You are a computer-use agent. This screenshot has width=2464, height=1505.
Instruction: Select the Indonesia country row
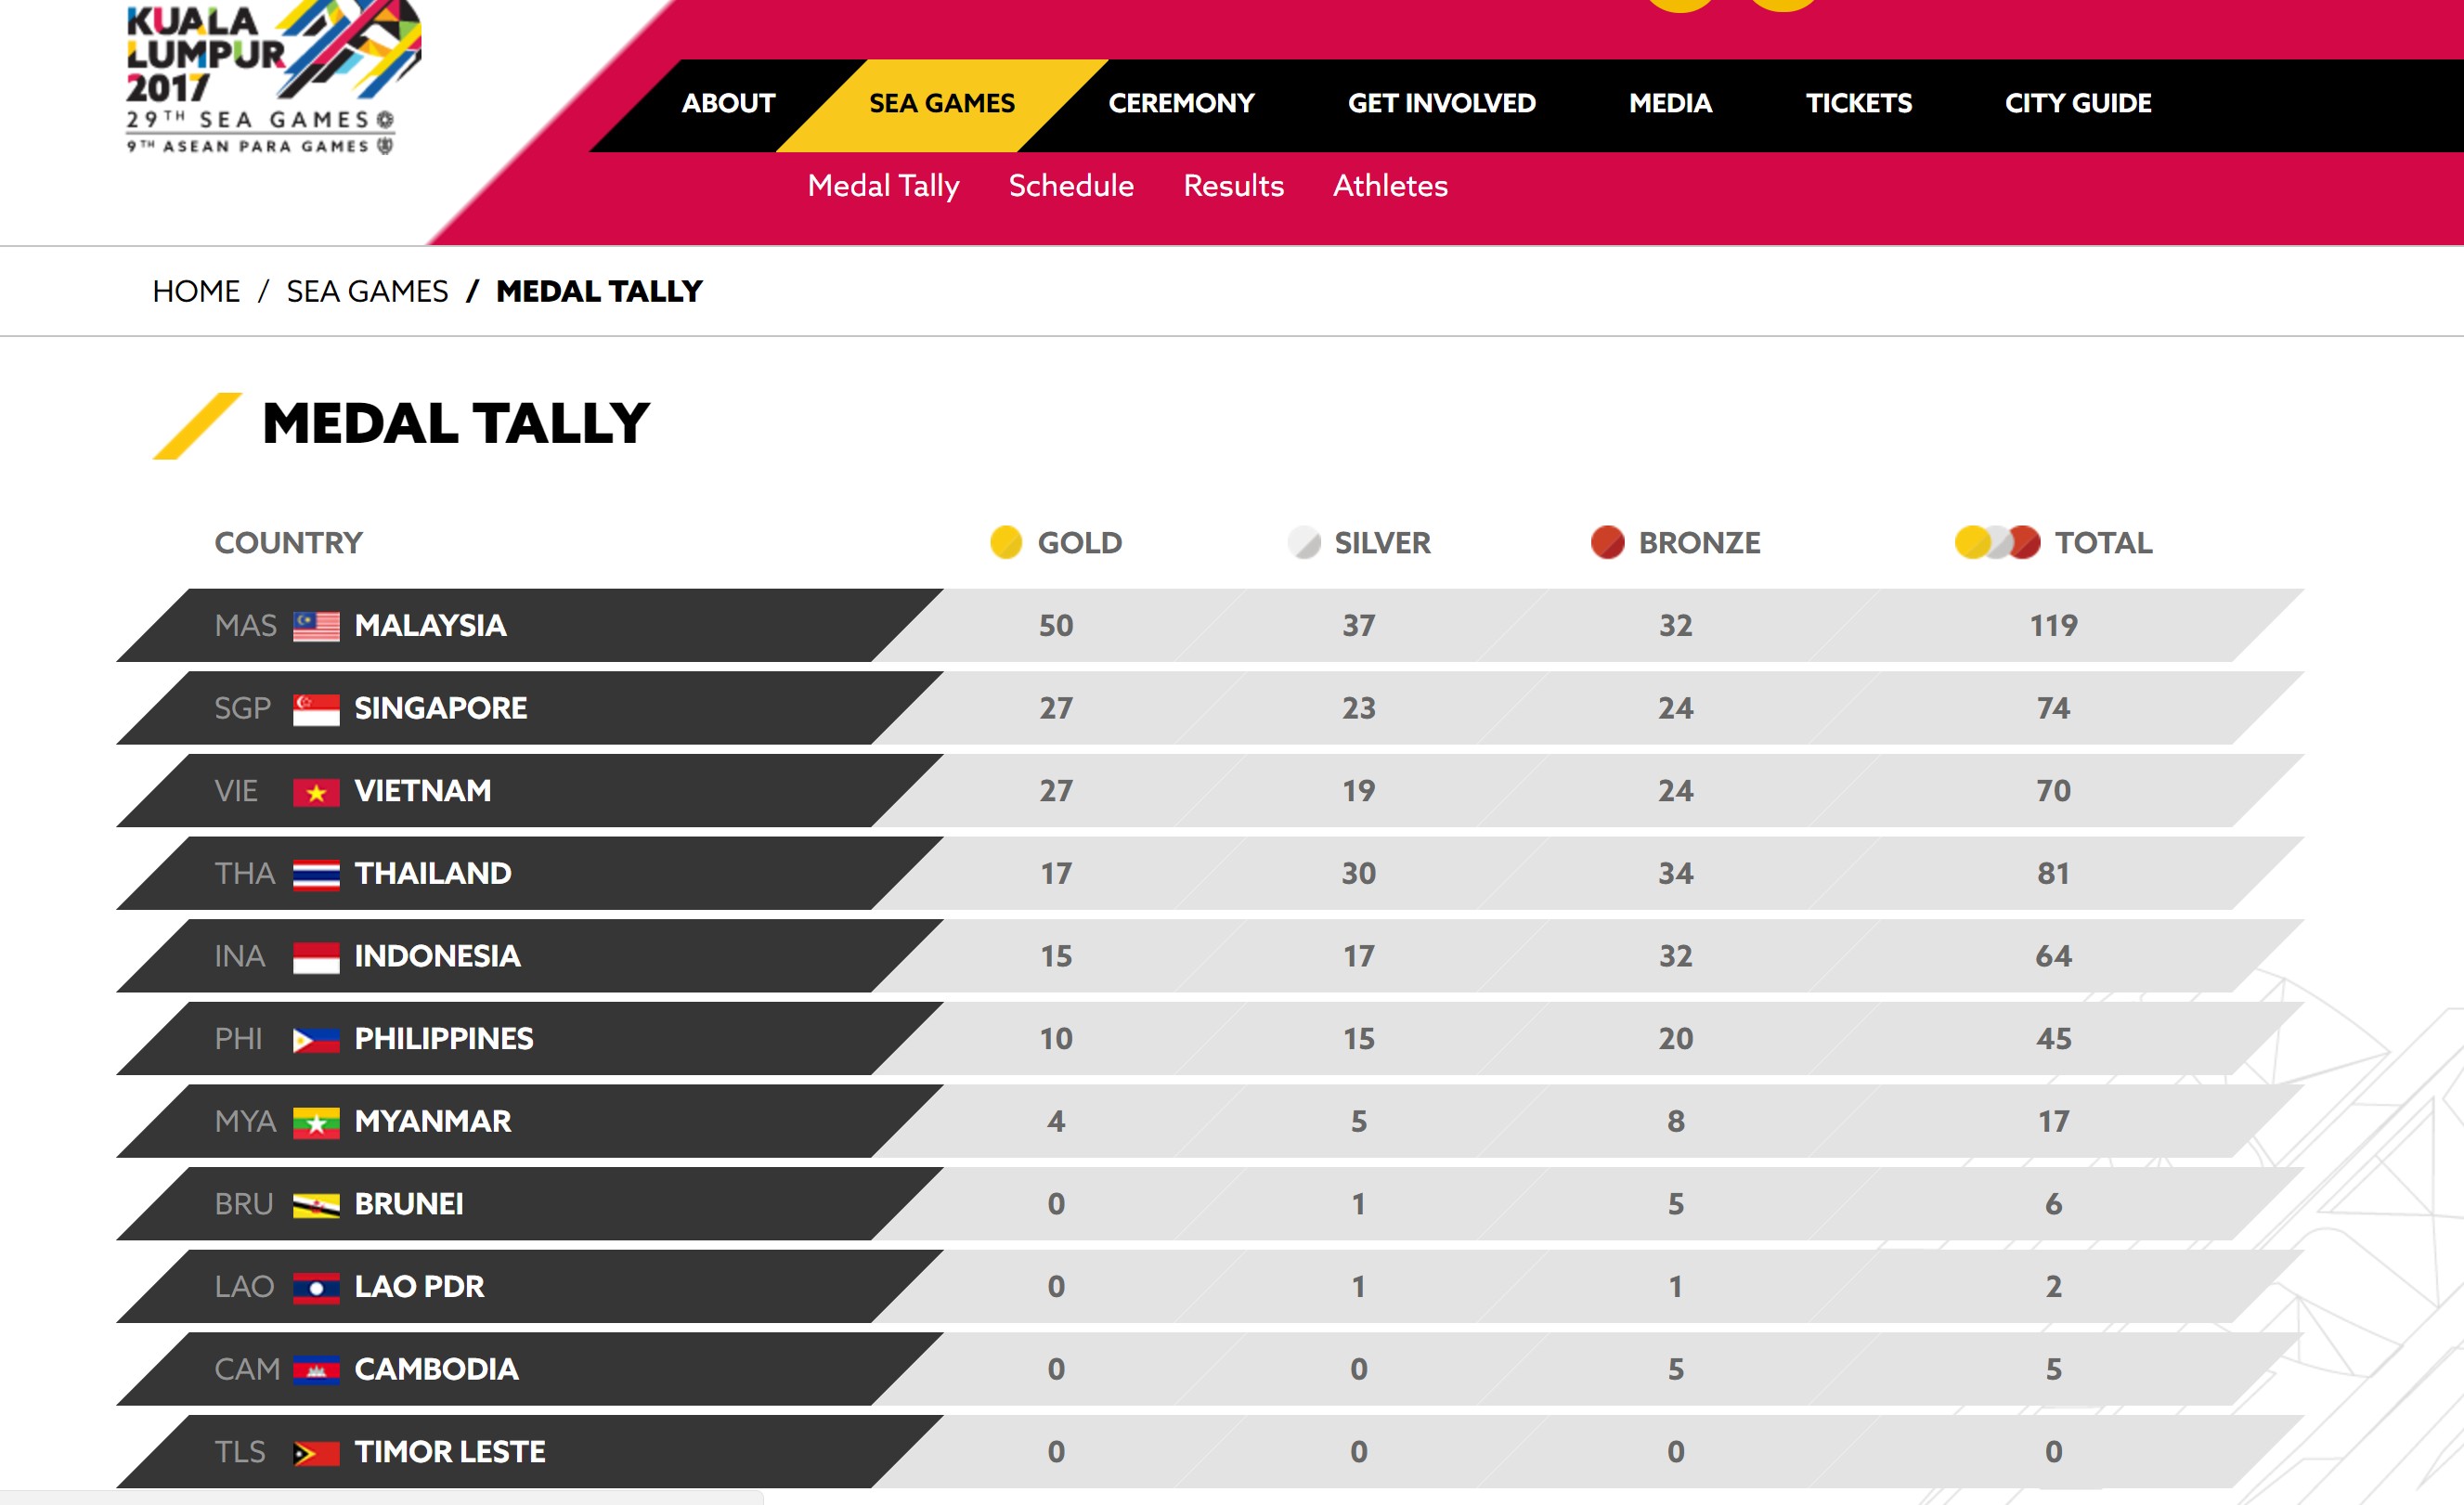point(437,957)
